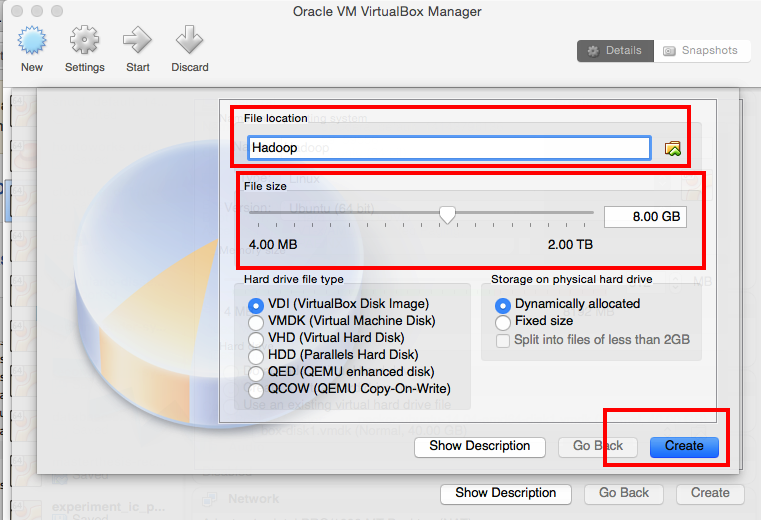Click the blue Create button

tap(684, 446)
